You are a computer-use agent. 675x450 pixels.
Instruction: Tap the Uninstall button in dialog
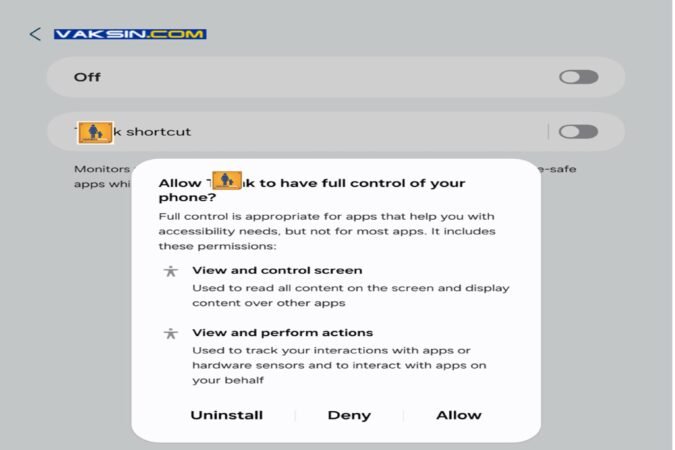[226, 415]
